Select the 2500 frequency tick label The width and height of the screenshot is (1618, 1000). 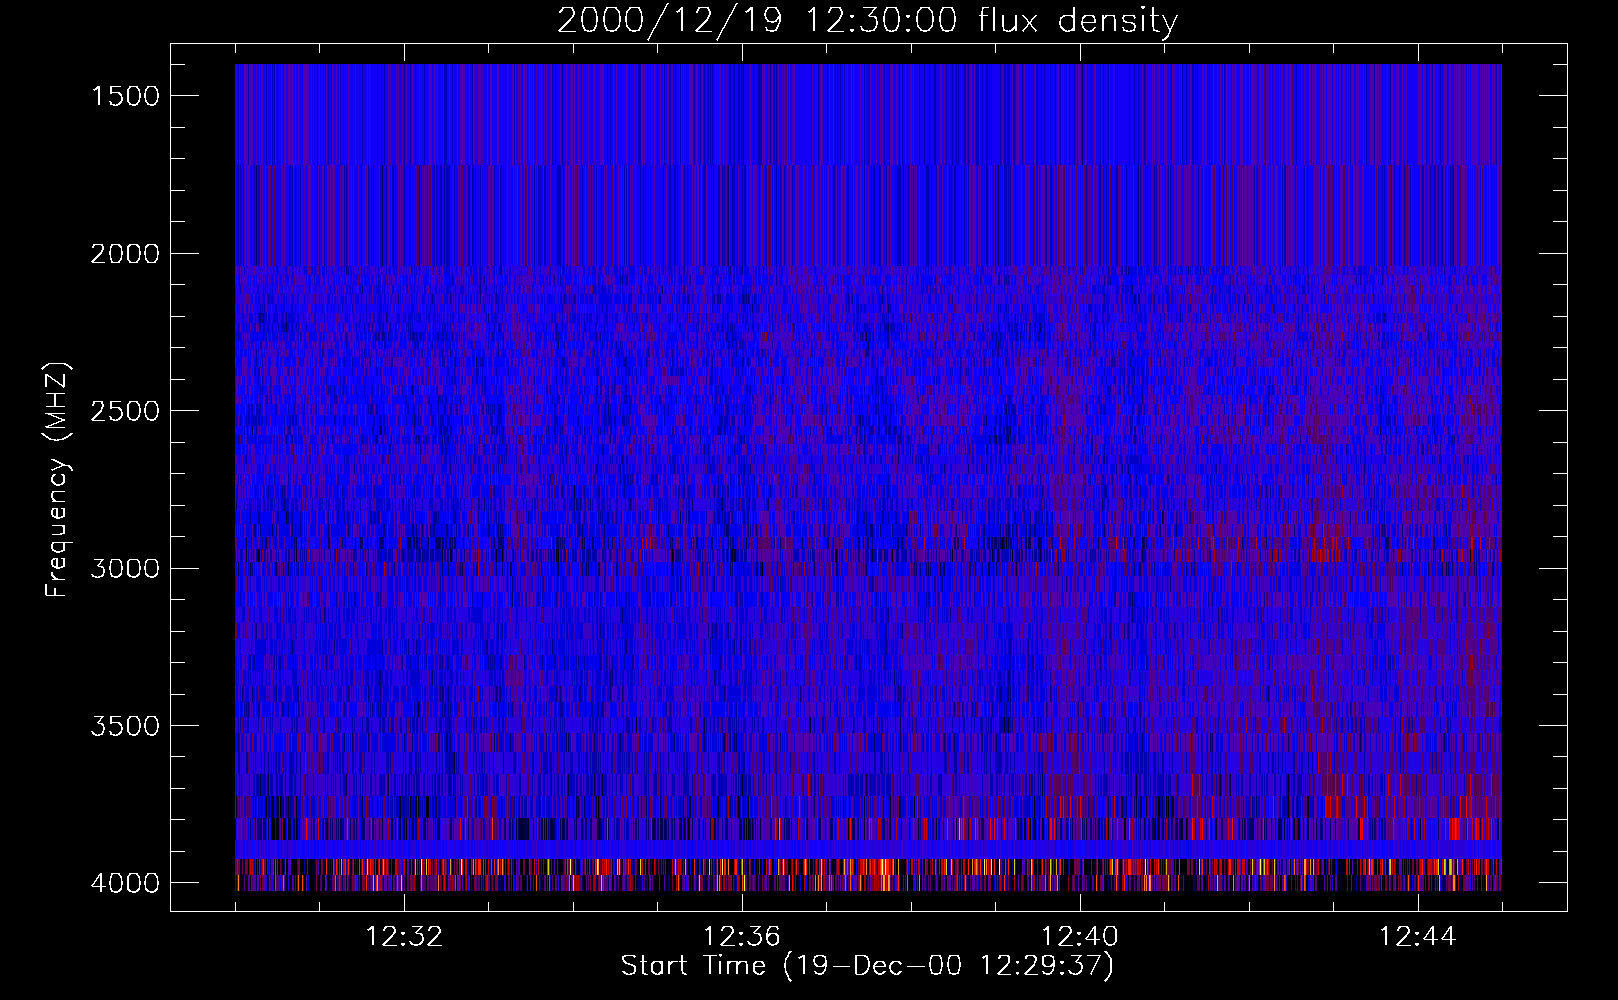[x=125, y=411]
